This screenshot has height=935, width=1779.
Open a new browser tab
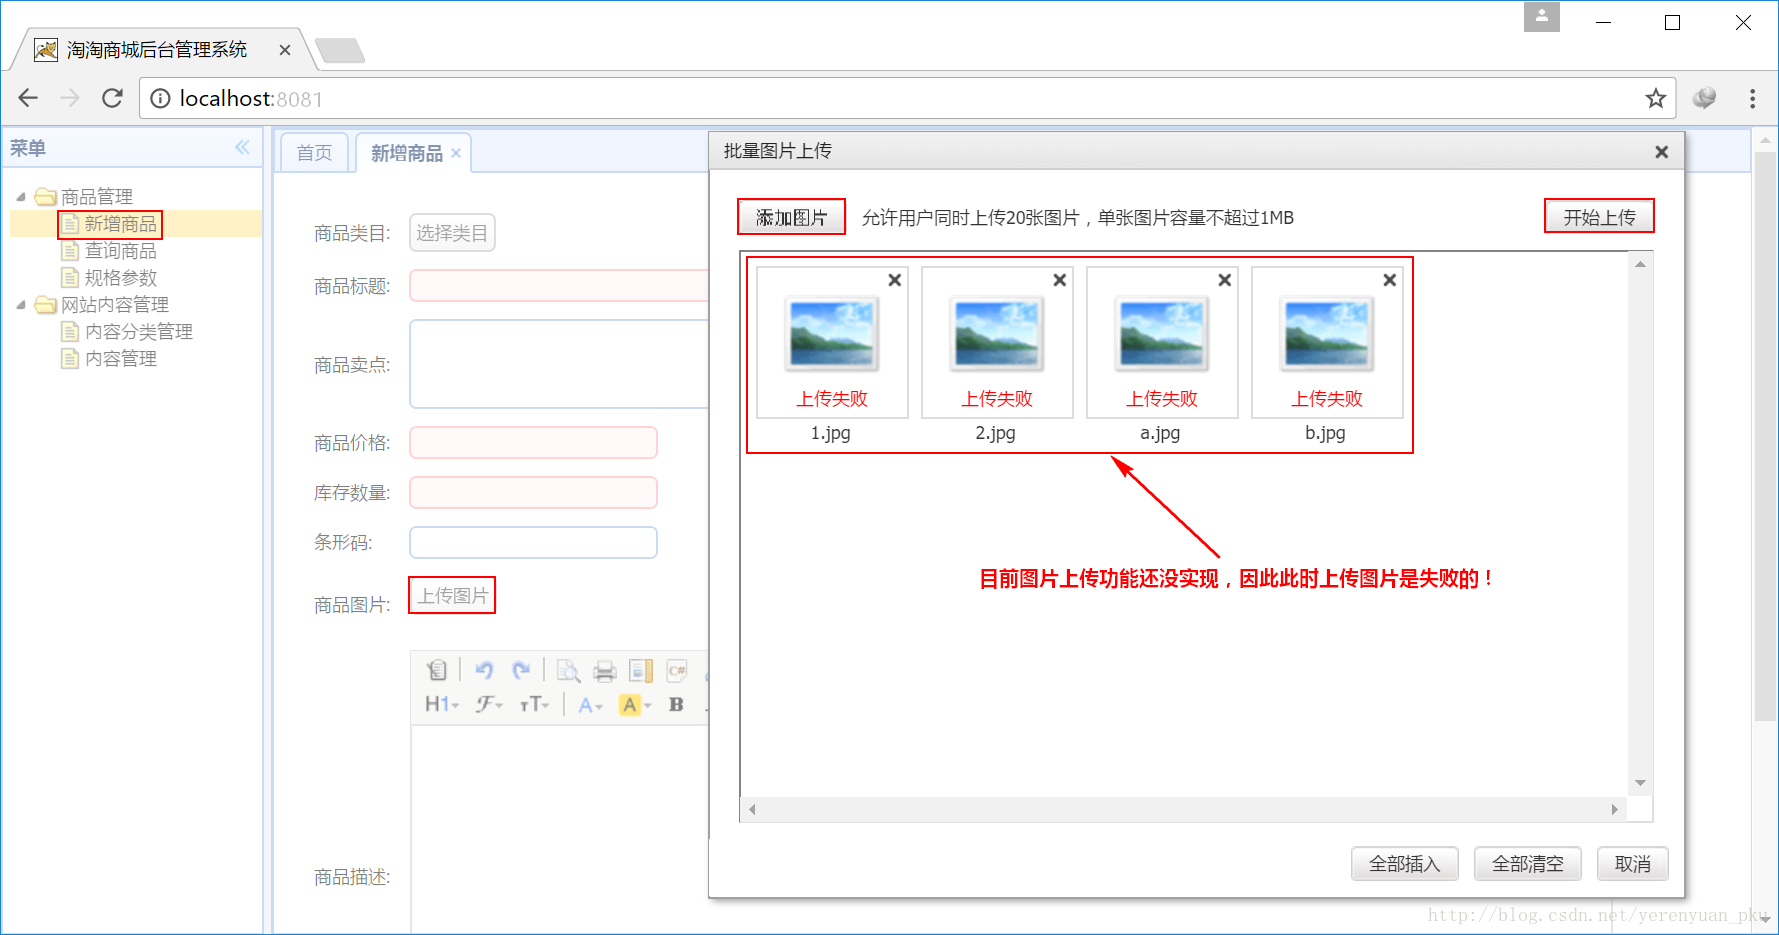(340, 50)
